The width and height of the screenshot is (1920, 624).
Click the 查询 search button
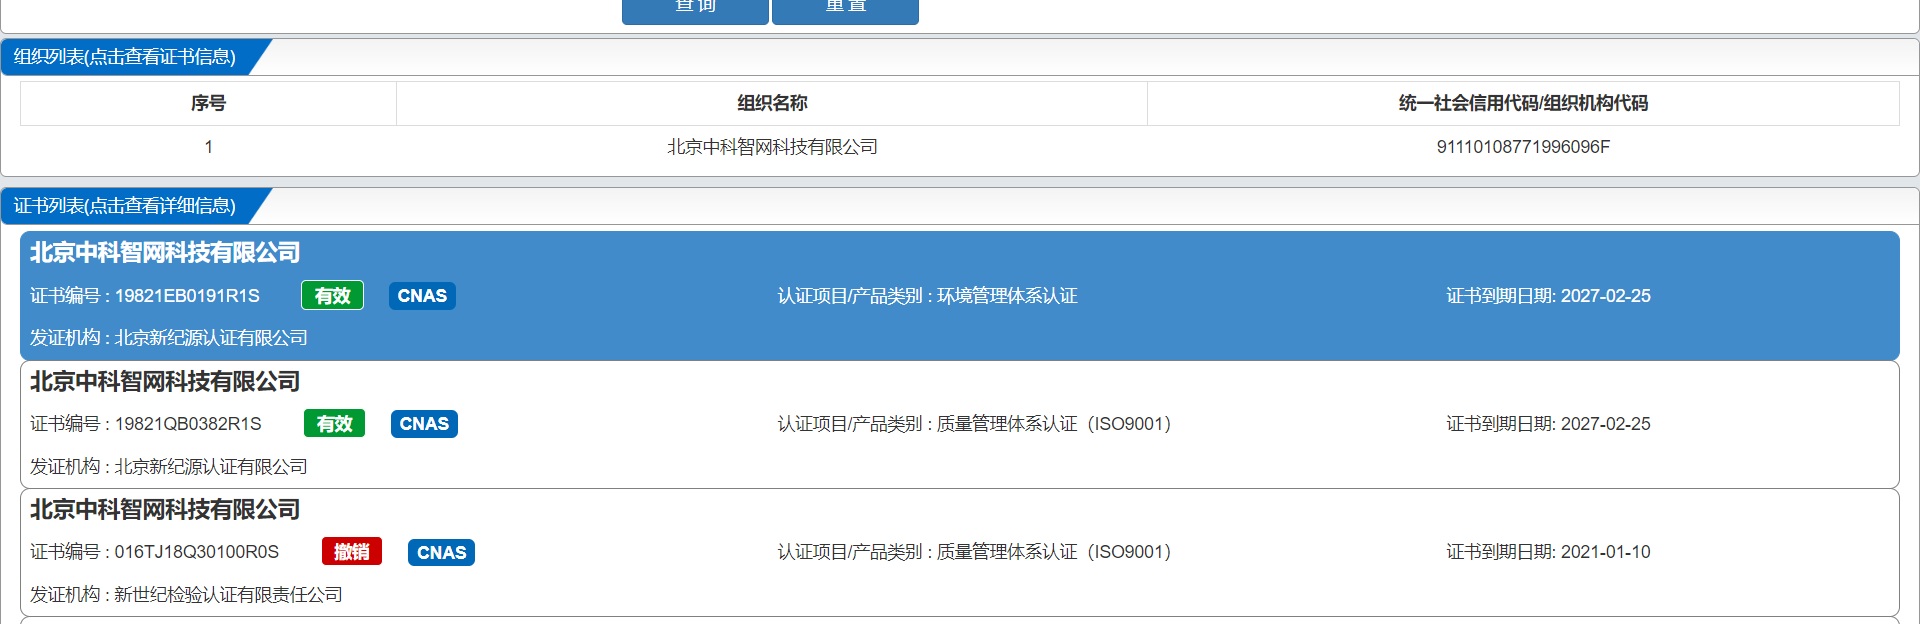pos(695,10)
